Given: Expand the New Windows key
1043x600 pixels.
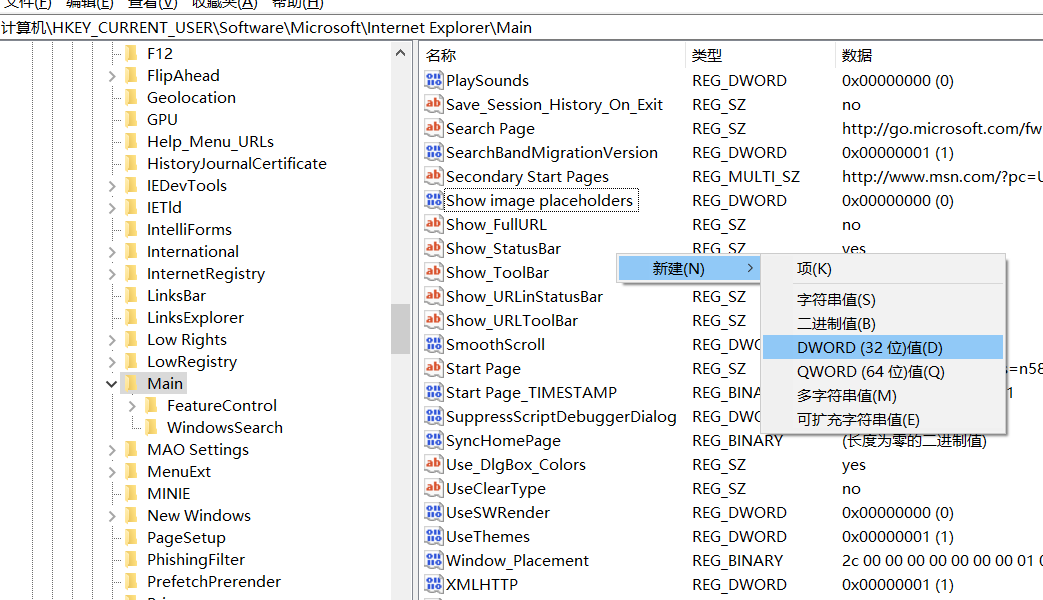Looking at the screenshot, I should click(112, 516).
